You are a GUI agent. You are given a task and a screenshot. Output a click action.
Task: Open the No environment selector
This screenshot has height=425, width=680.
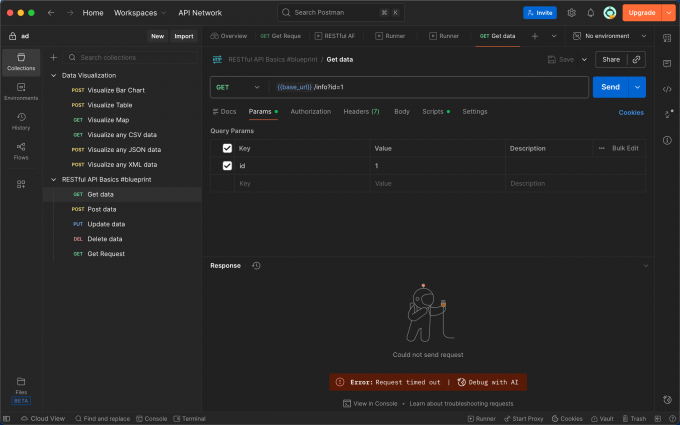point(609,36)
